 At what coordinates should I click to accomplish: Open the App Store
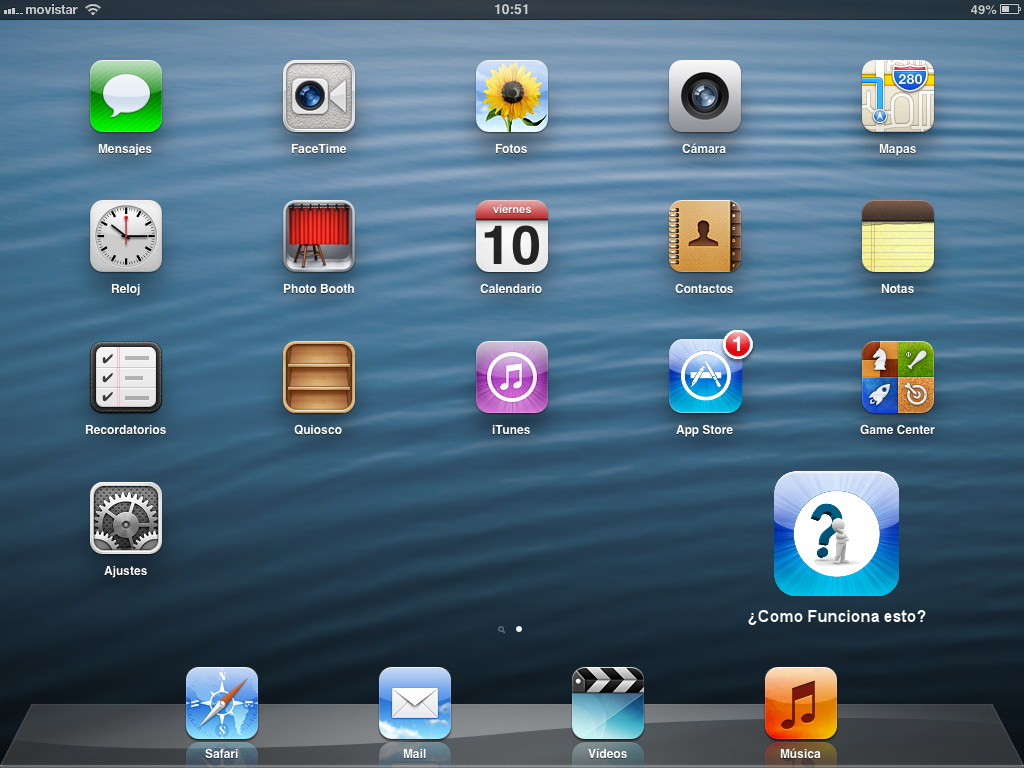point(705,377)
